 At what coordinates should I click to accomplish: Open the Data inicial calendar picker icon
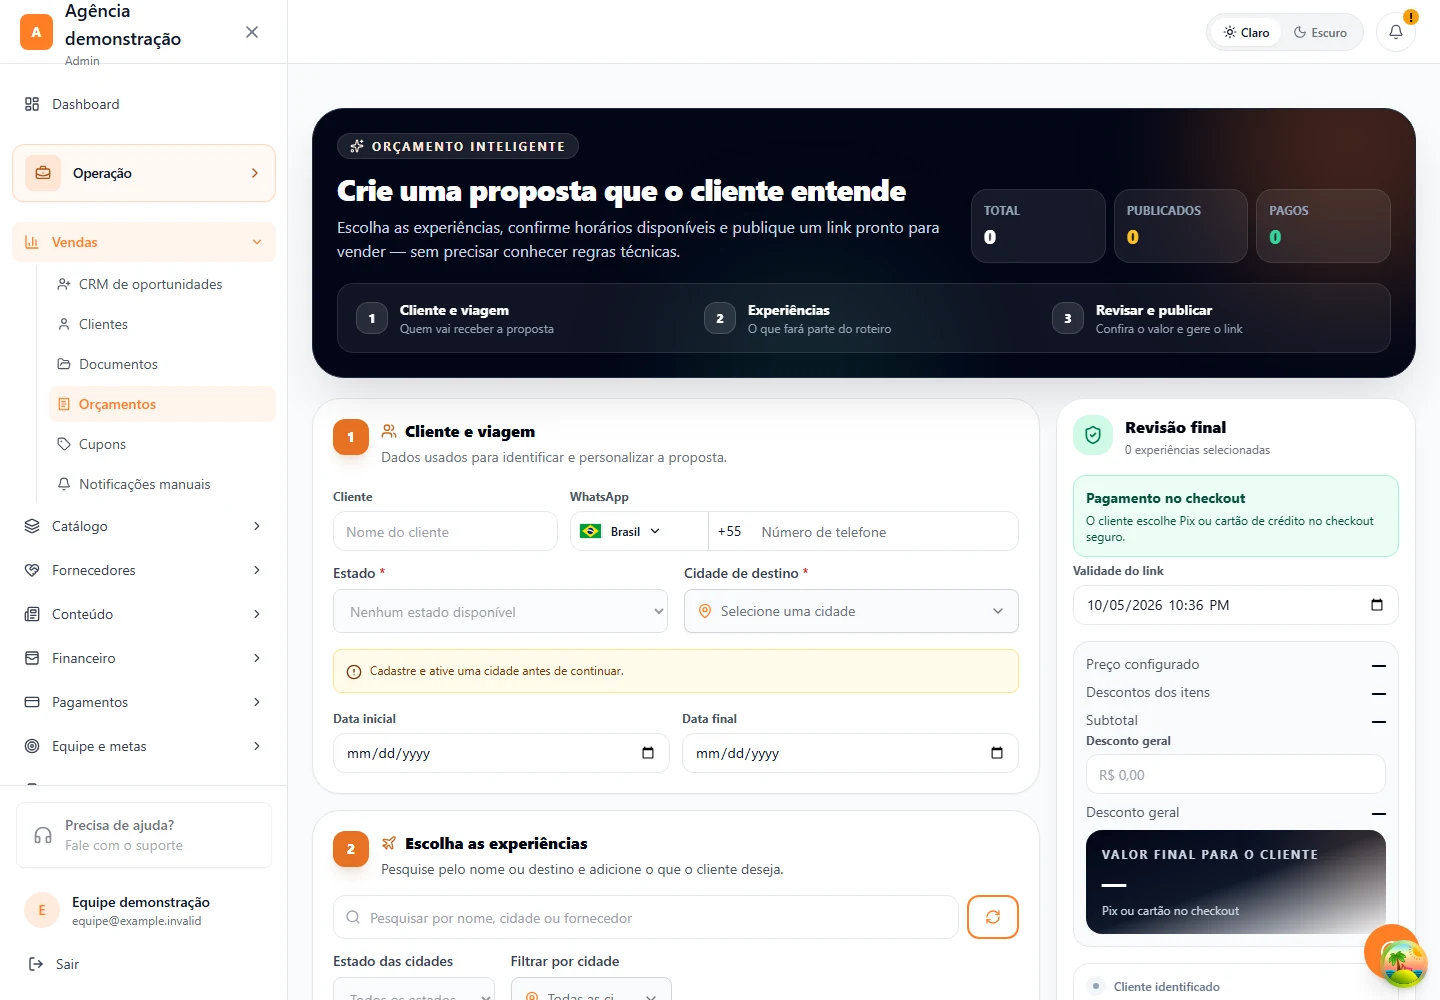click(648, 753)
